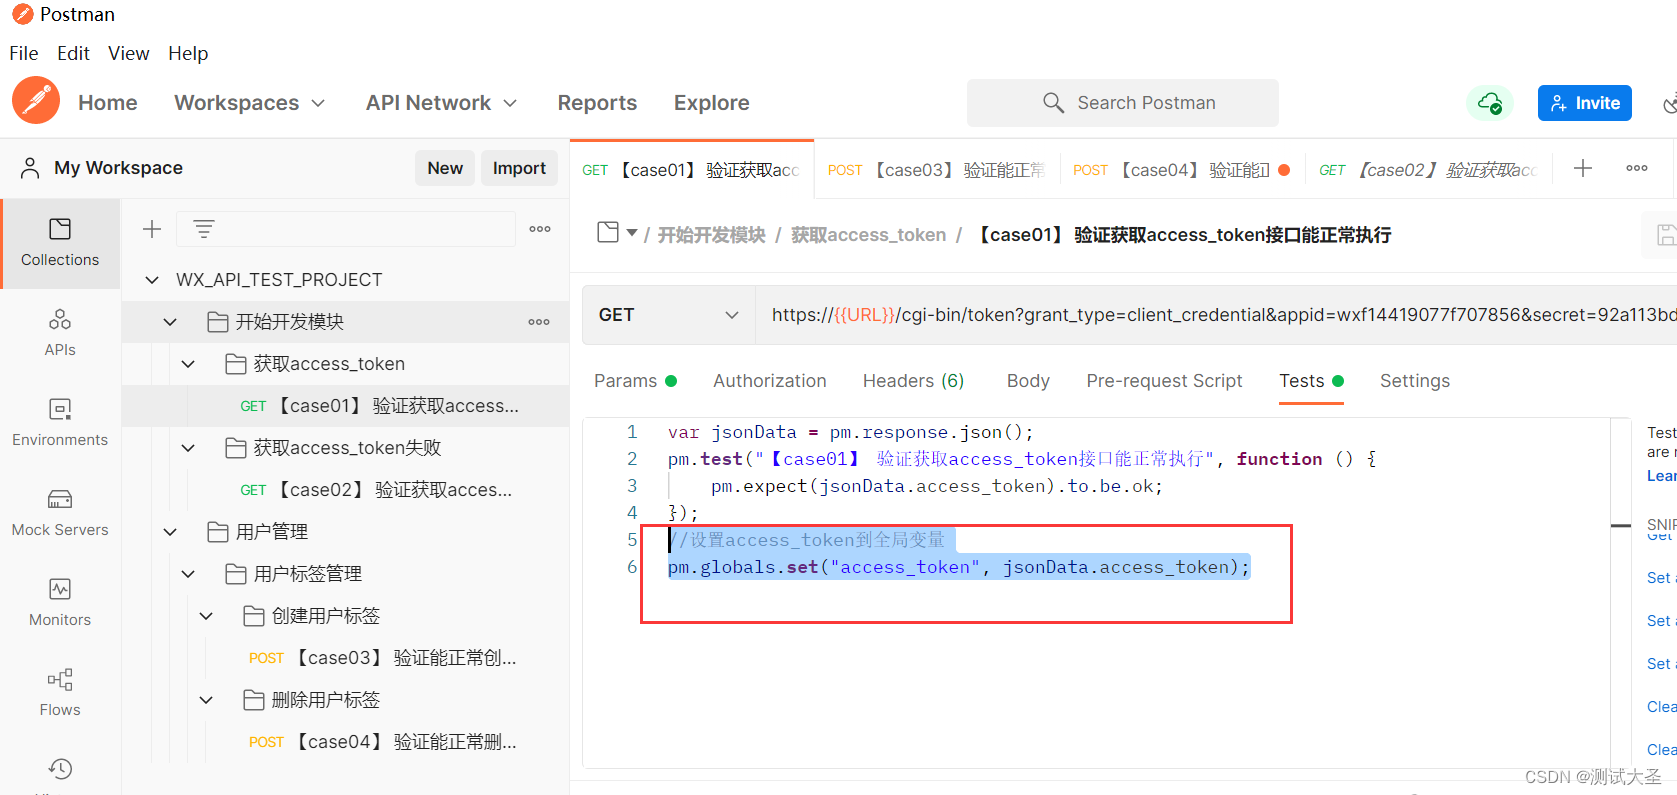1677x795 pixels.
Task: Open collections panel more options menu
Action: (540, 229)
